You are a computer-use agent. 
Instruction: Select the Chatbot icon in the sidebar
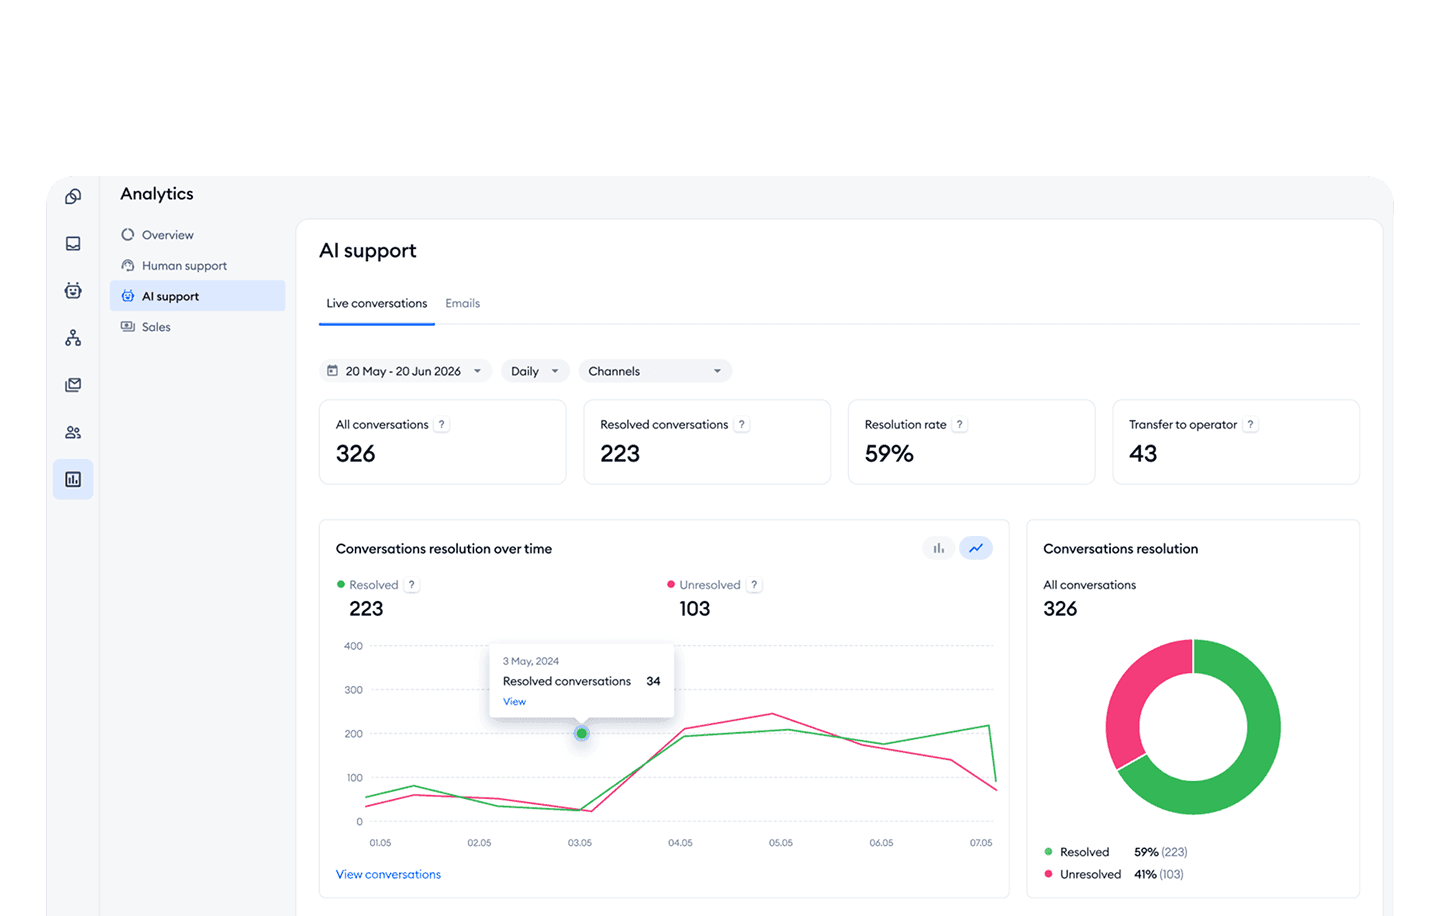click(72, 290)
